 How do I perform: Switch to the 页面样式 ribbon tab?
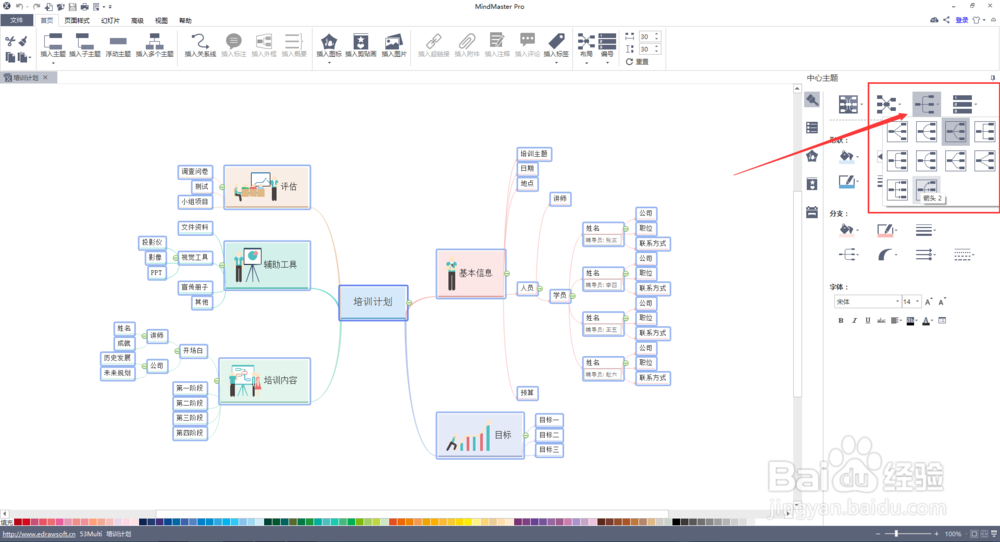tap(77, 20)
